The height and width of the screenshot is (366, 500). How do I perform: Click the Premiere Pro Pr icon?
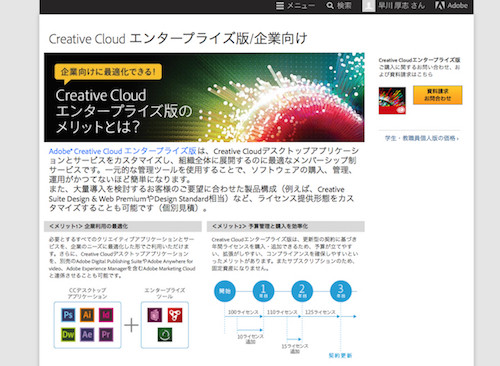click(x=106, y=335)
